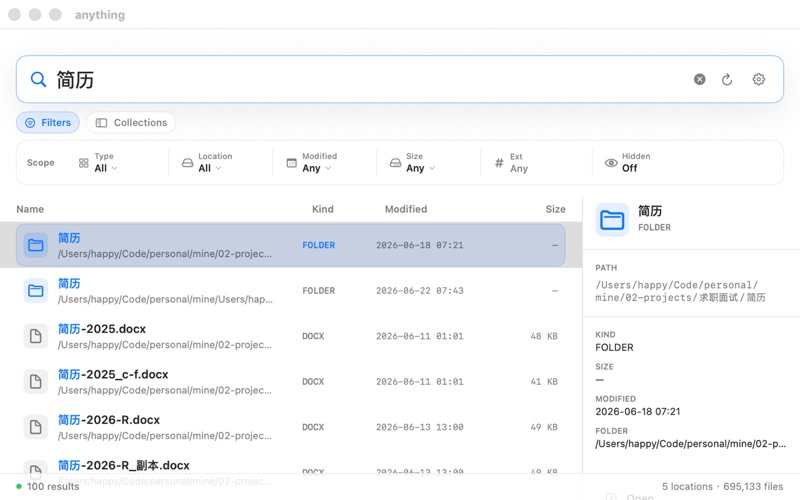Click the Ext Any extension field

[x=512, y=163]
